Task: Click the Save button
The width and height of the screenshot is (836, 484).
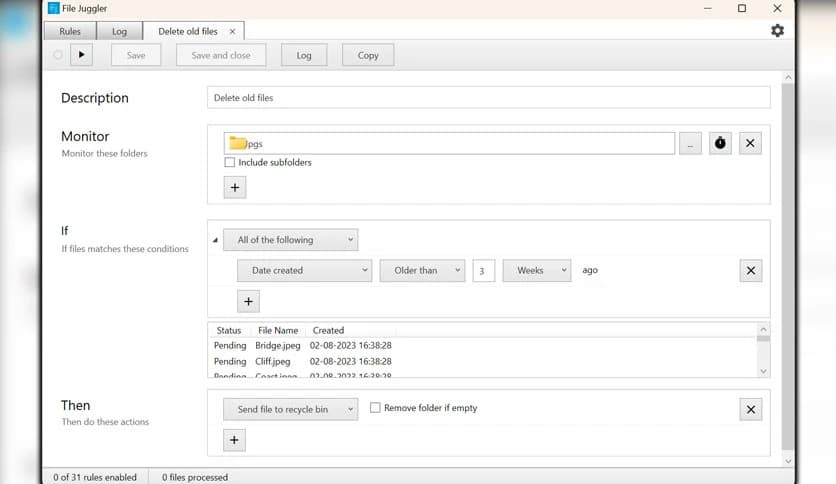Action: click(x=136, y=55)
